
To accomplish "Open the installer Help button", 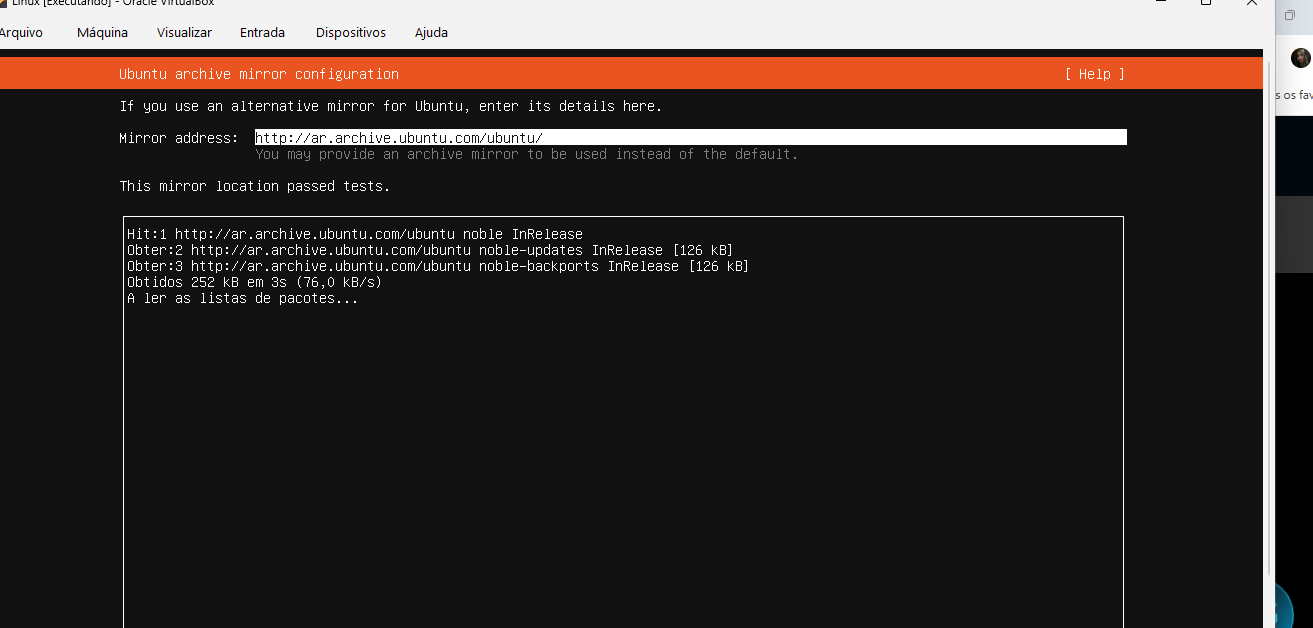I will click(1094, 74).
